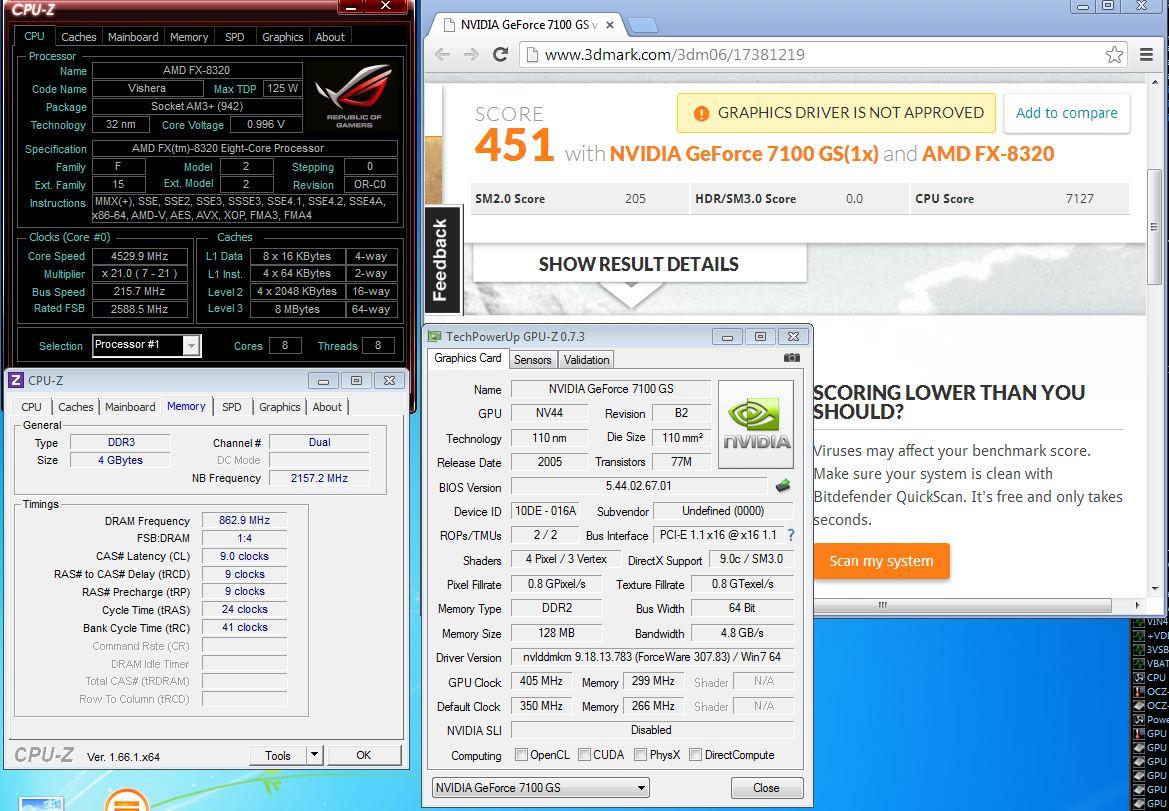The height and width of the screenshot is (811, 1169).
Task: Open the Tools dropdown arrow in CPU-Z
Action: coord(315,755)
